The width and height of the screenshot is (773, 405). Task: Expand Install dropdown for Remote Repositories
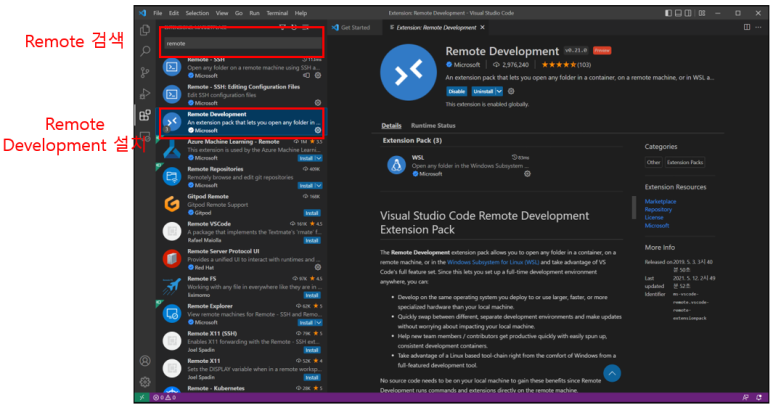[319, 186]
